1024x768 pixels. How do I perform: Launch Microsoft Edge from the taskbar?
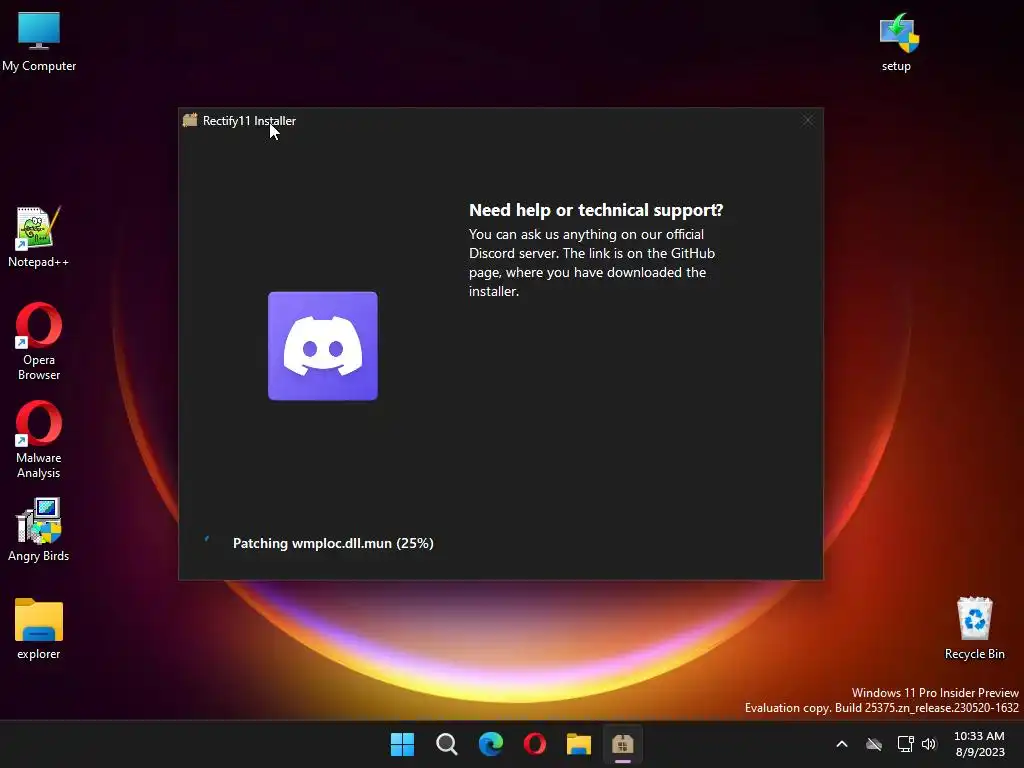[x=490, y=744]
